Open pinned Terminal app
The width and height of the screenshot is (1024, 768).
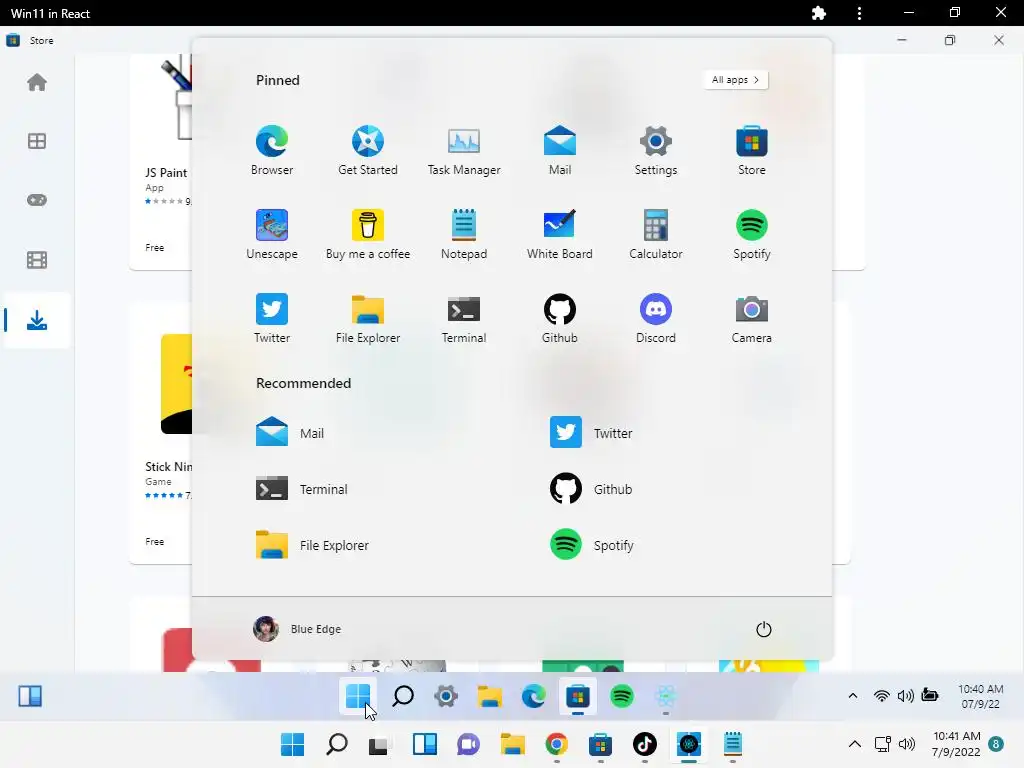point(464,319)
